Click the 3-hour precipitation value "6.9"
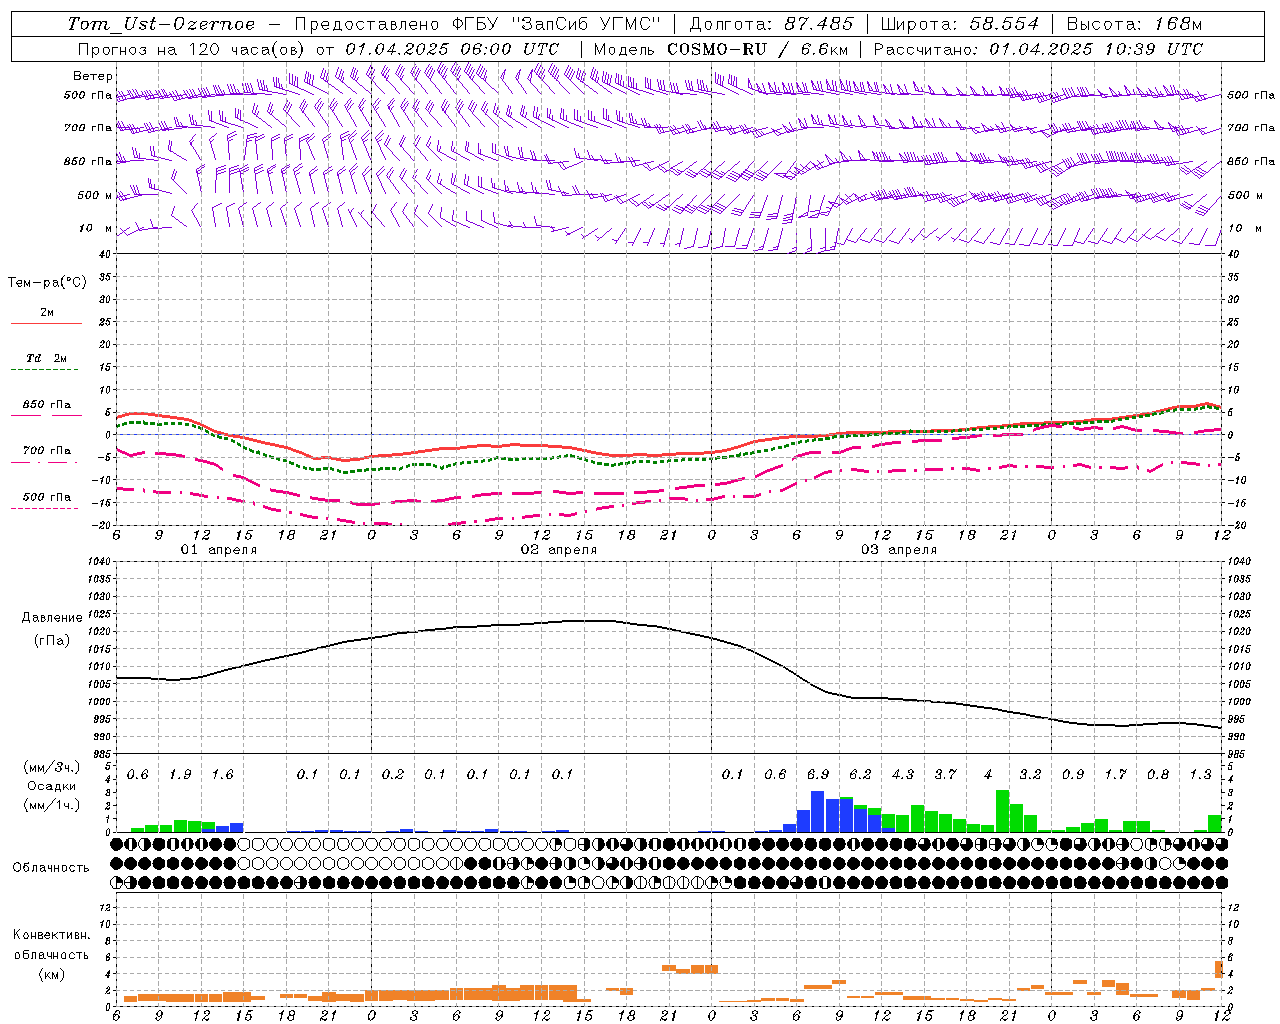The width and height of the screenshot is (1280, 1024). (x=817, y=775)
